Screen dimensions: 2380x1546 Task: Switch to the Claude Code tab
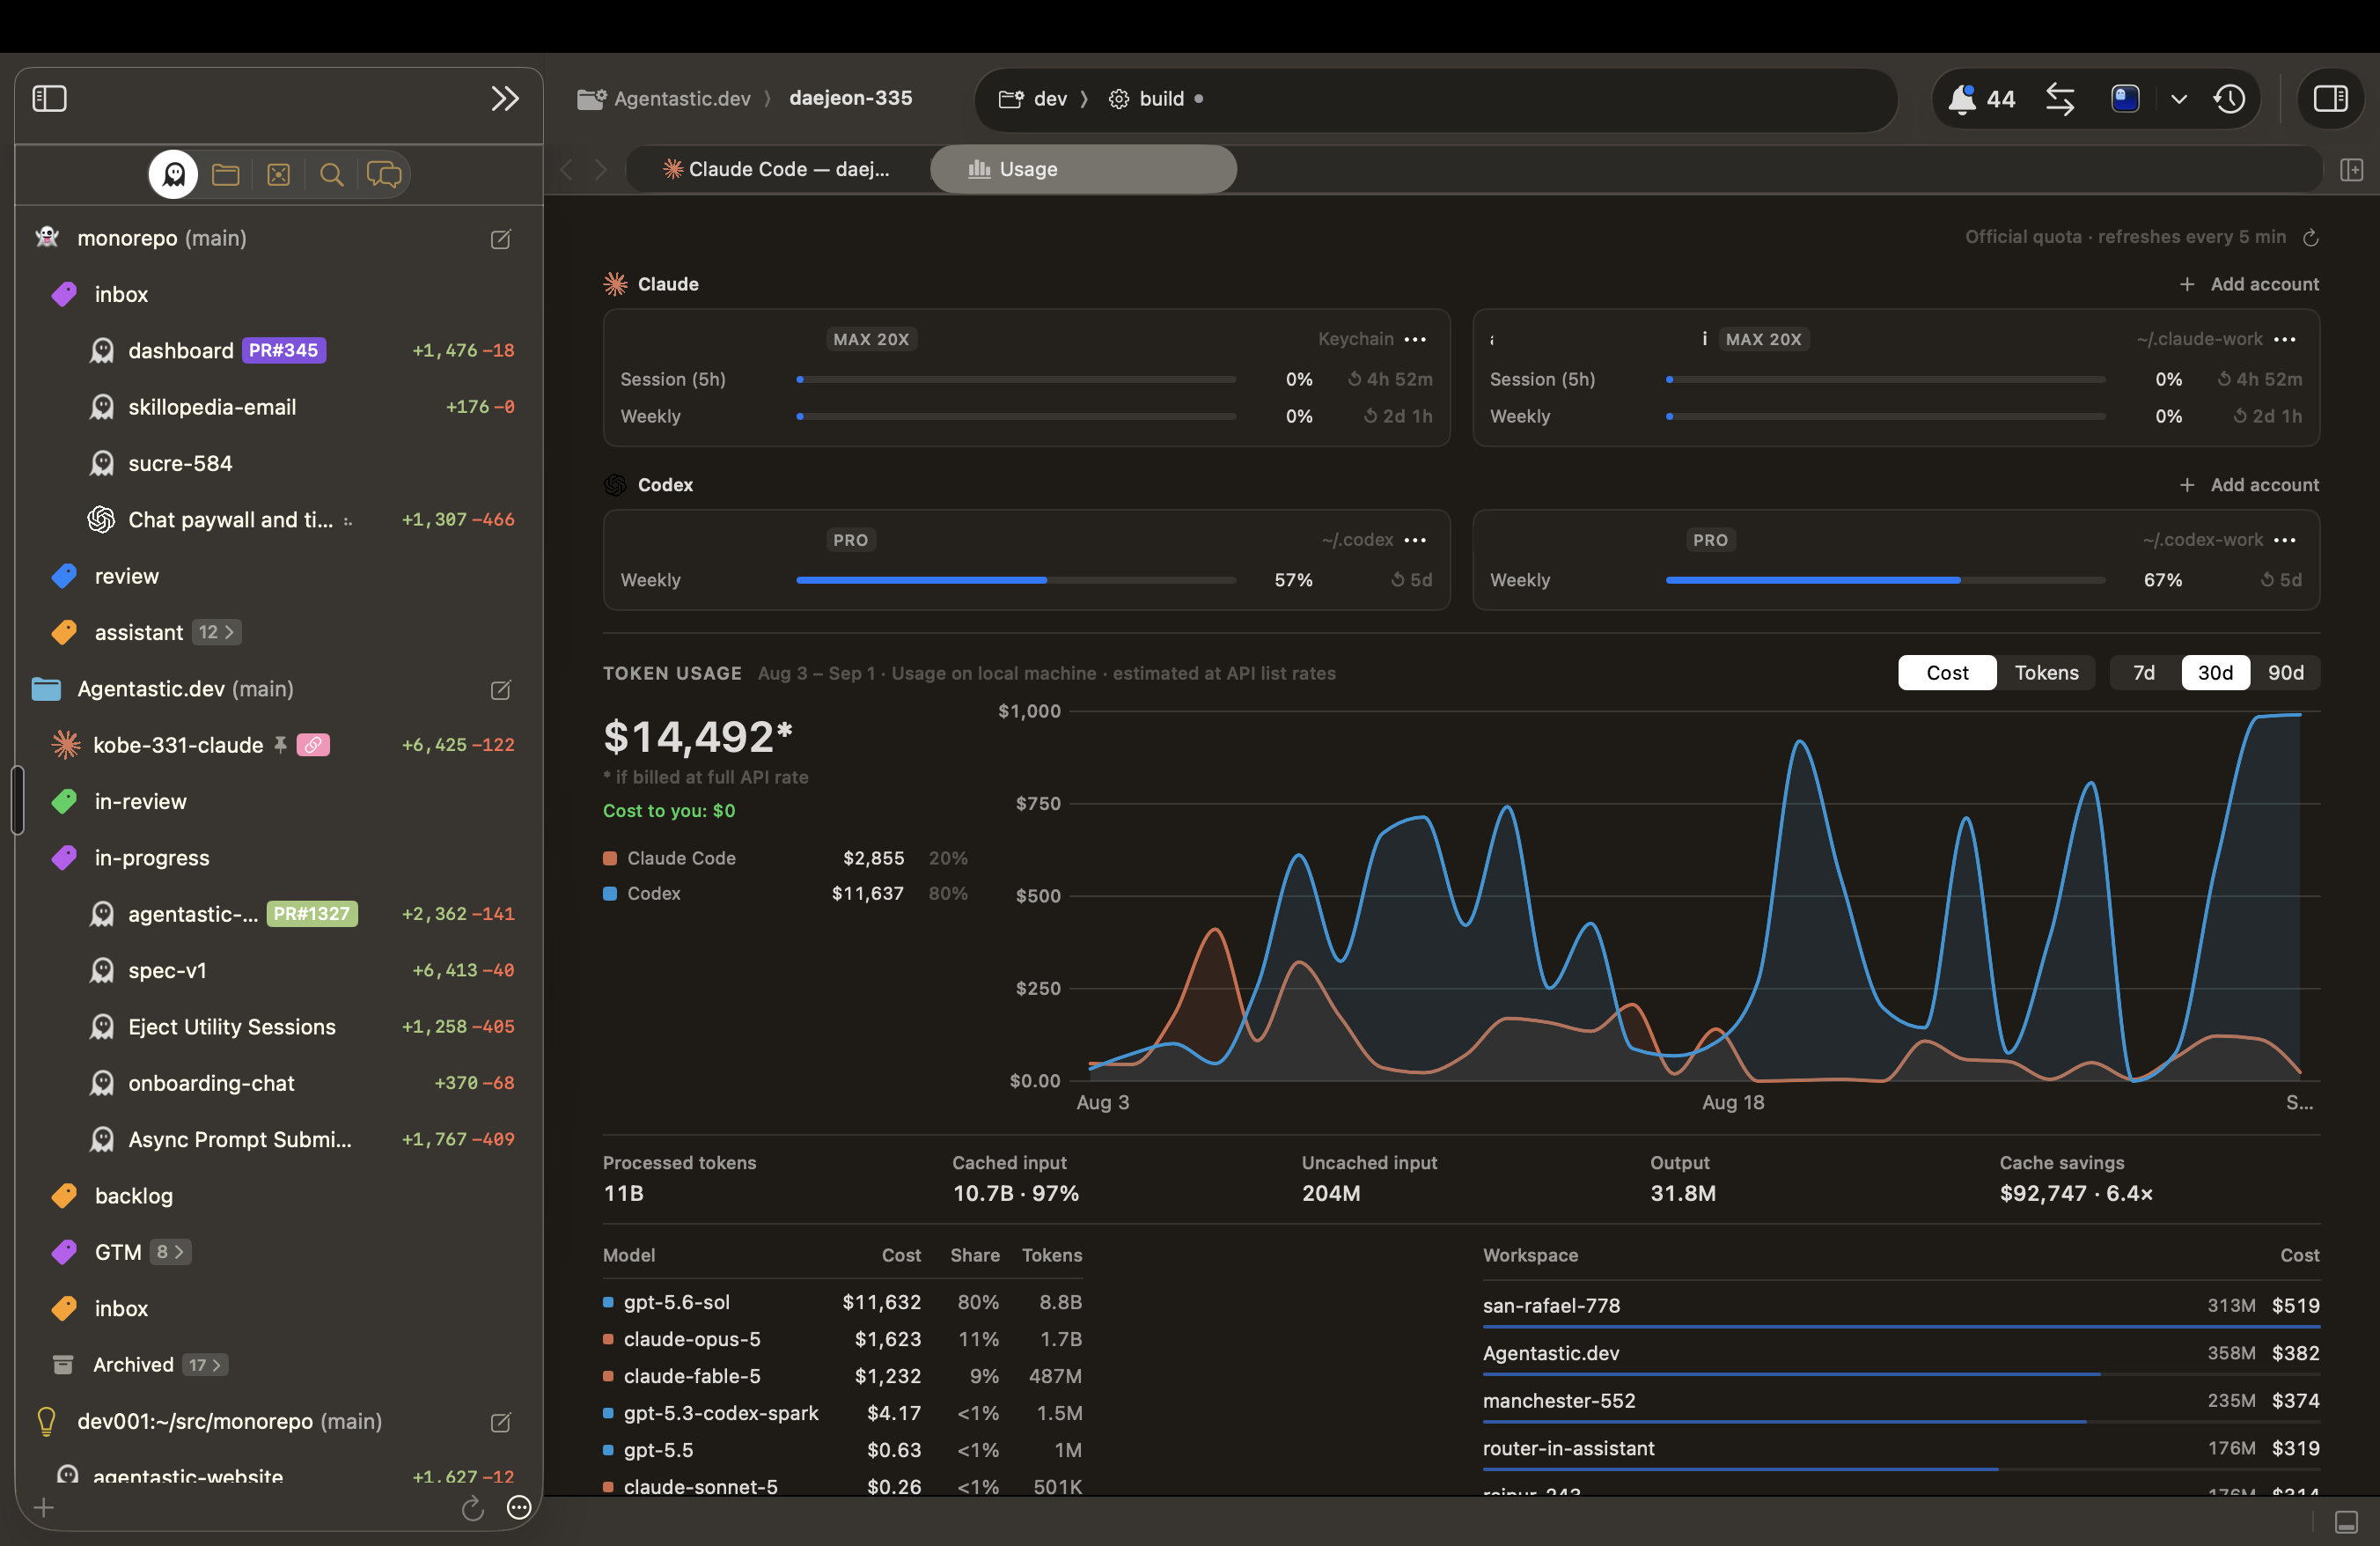point(777,169)
